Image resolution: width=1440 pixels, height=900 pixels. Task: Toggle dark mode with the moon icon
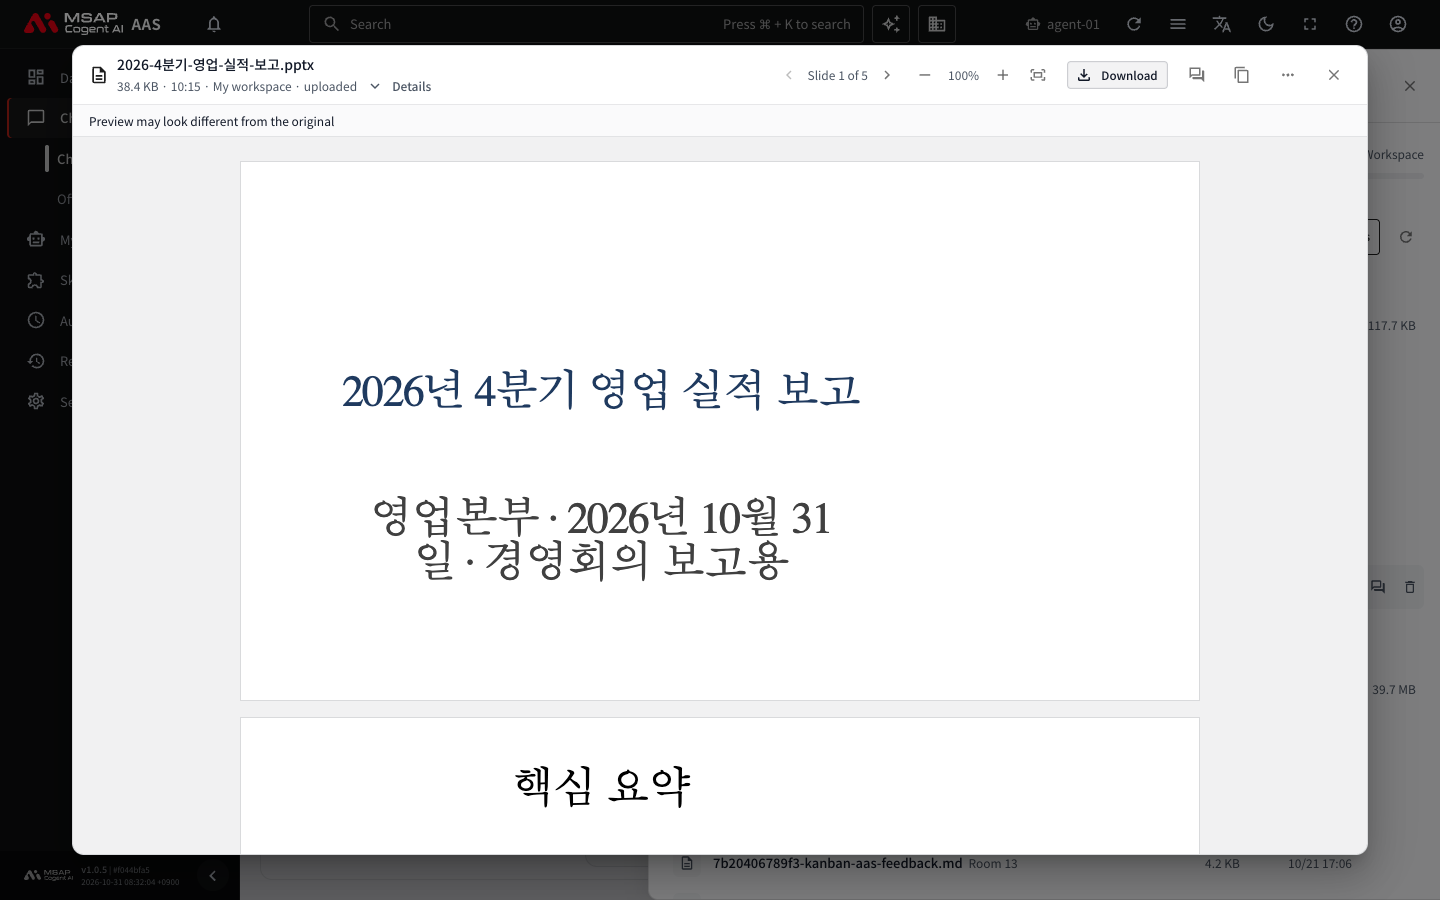tap(1266, 24)
